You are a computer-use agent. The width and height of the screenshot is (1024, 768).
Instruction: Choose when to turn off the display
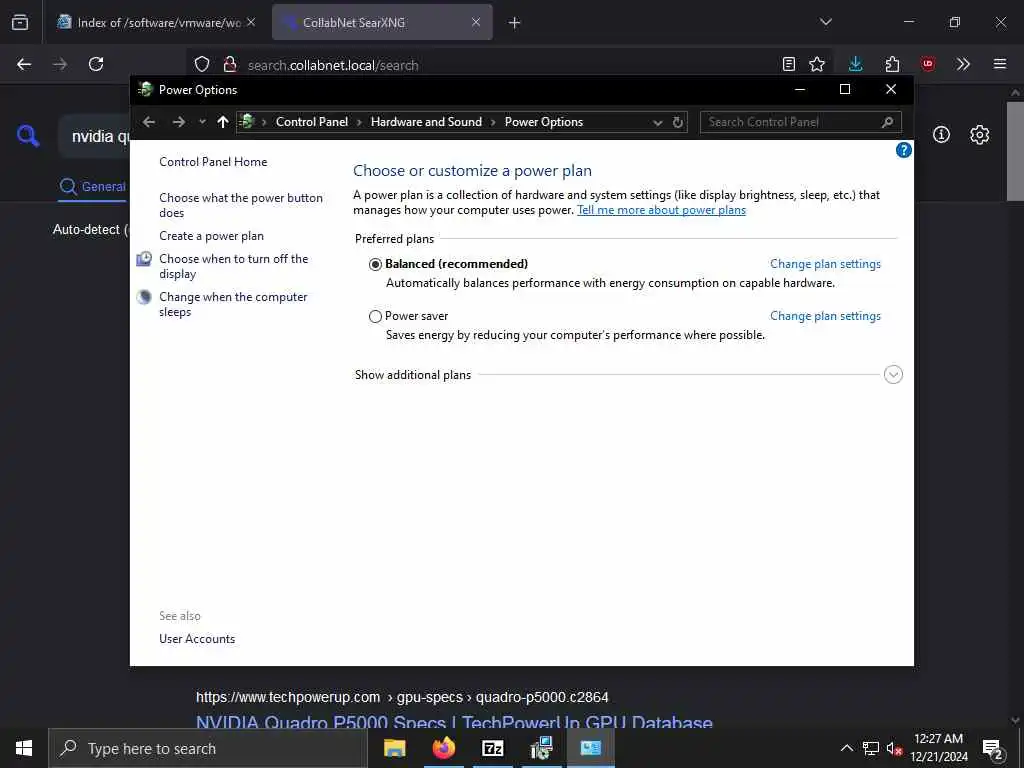(x=233, y=266)
